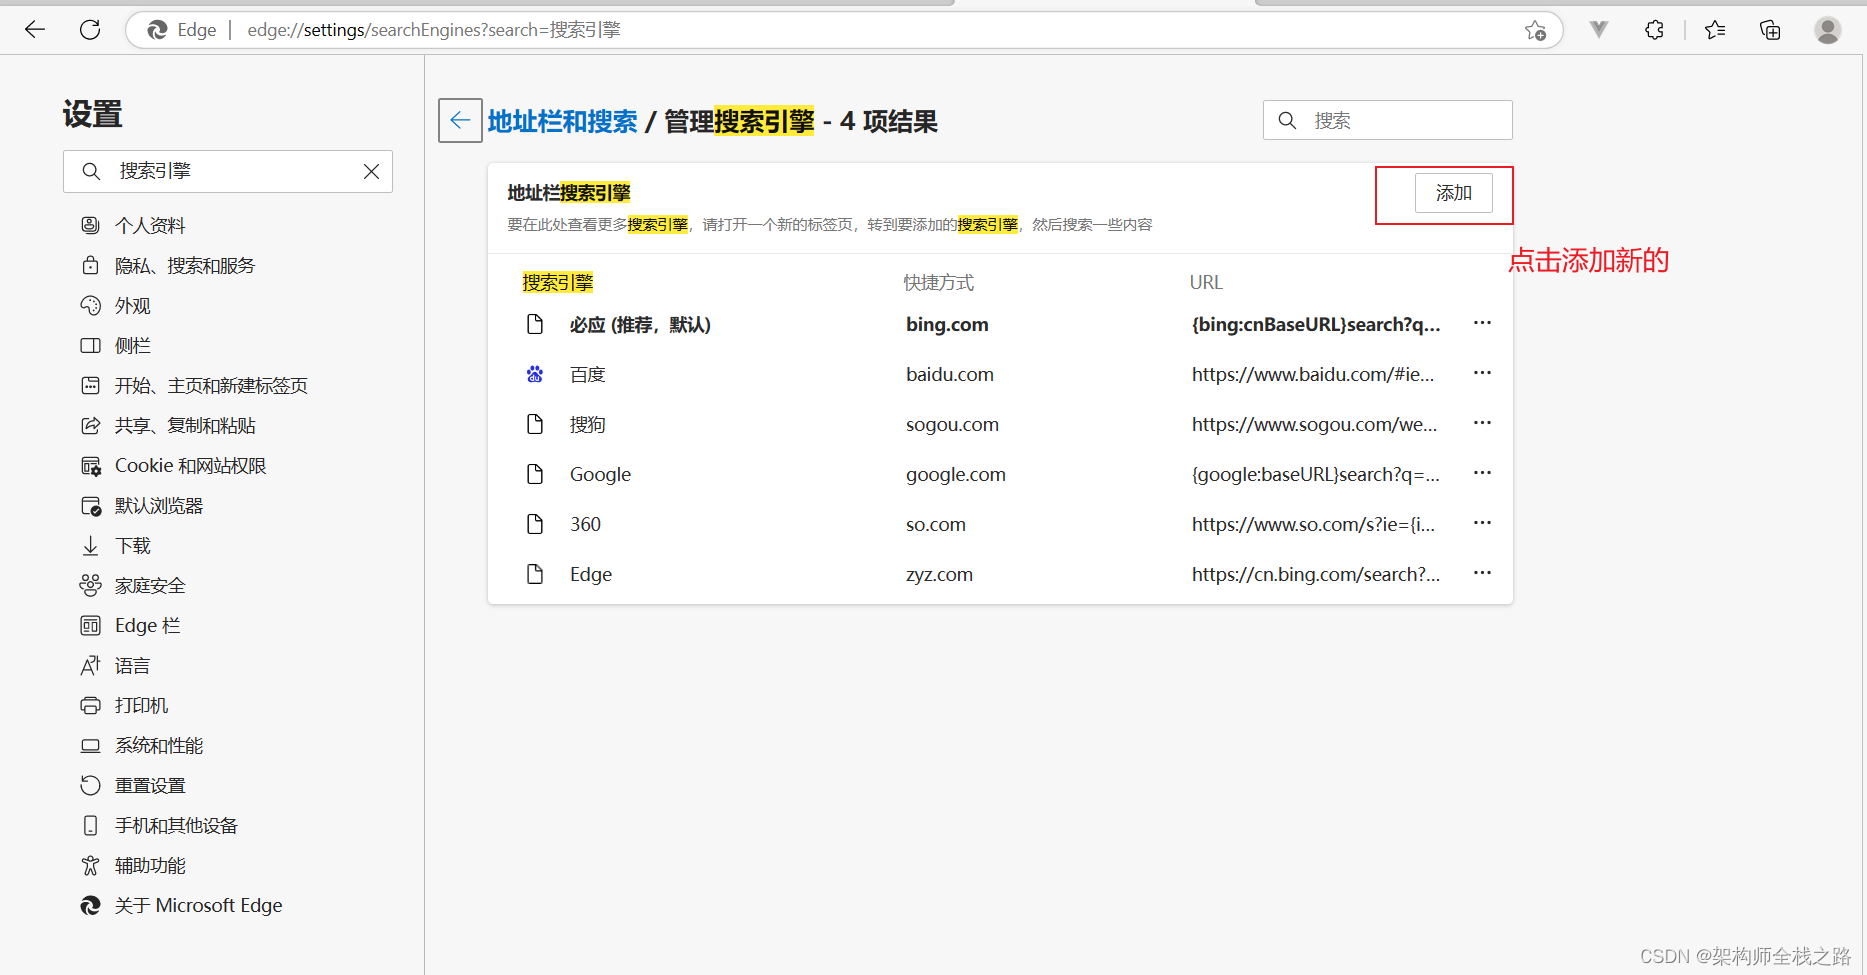The height and width of the screenshot is (975, 1867).
Task: Select the 百度 search engine name
Action: (588, 374)
